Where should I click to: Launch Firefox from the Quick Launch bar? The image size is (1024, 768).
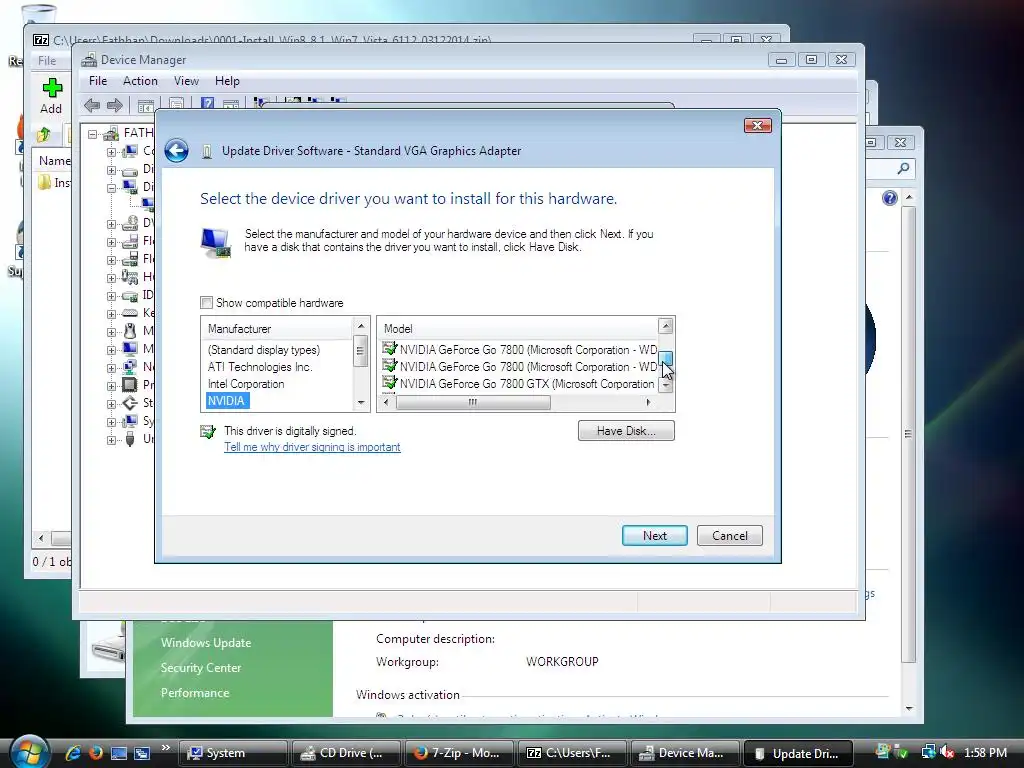[x=96, y=753]
